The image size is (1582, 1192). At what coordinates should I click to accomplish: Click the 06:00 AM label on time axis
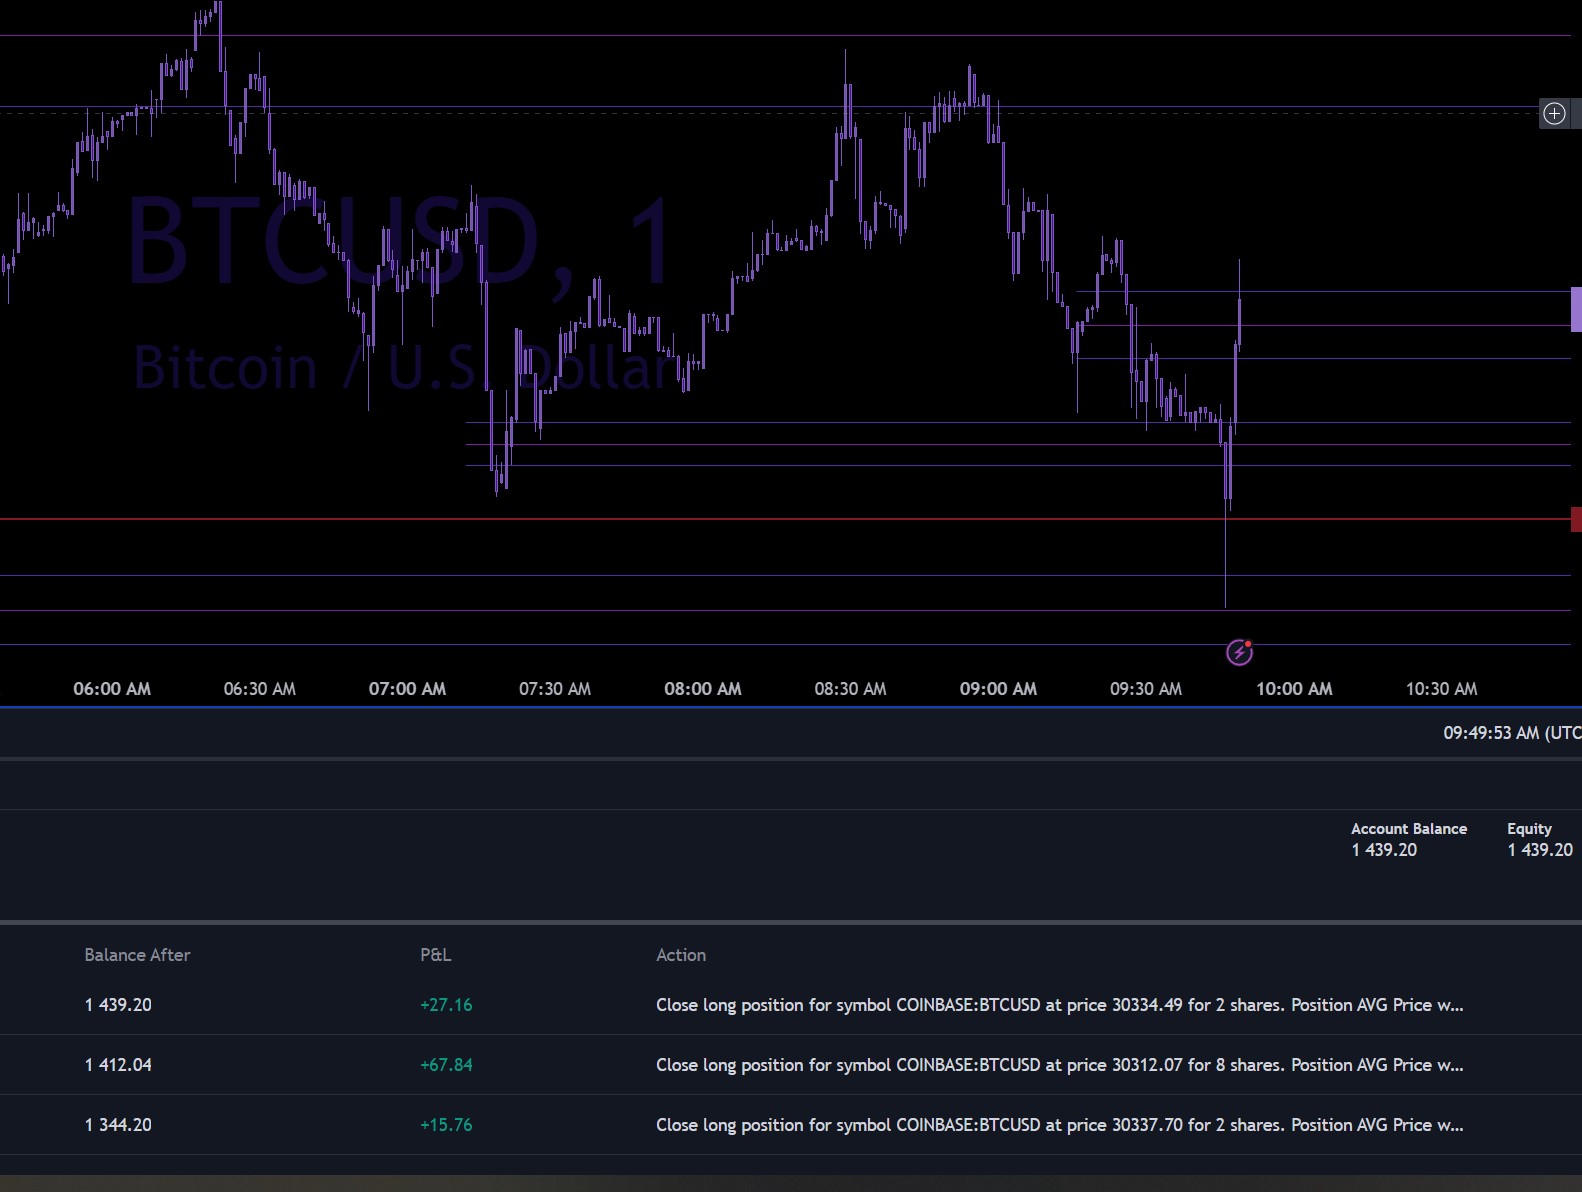point(112,689)
